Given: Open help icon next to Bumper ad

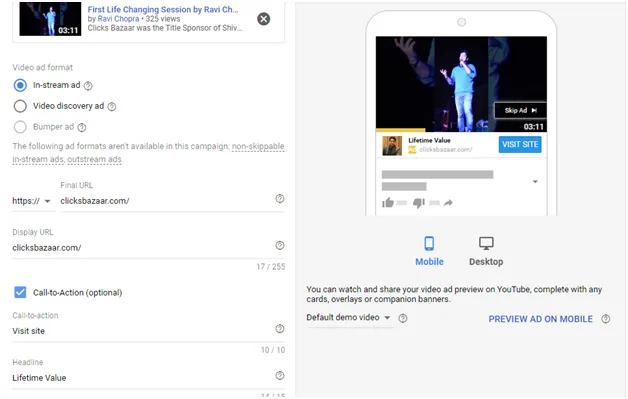Looking at the screenshot, I should coord(82,127).
